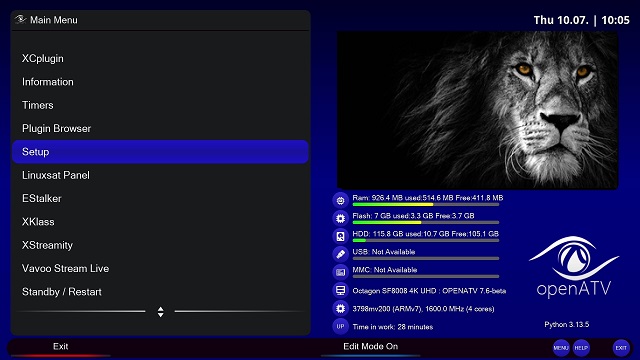This screenshot has width=640, height=360.
Task: Click the receiver model monitor icon
Action: [x=340, y=290]
